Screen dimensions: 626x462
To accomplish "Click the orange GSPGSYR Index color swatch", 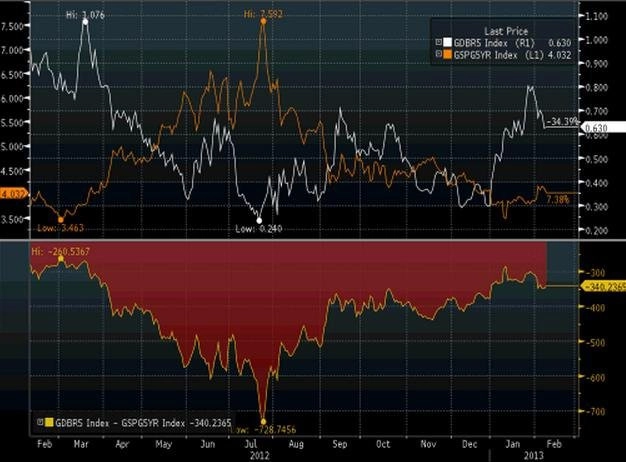I will [447, 55].
